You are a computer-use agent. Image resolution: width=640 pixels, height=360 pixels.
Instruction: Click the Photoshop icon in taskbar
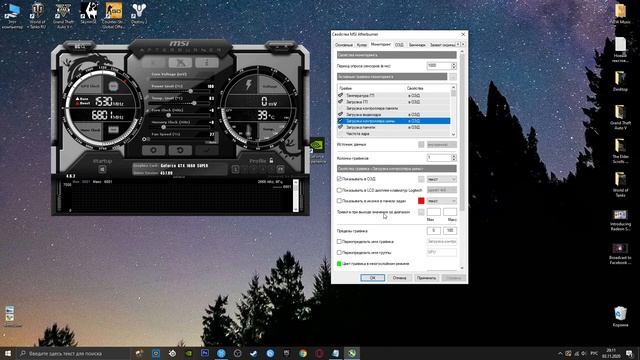point(205,353)
